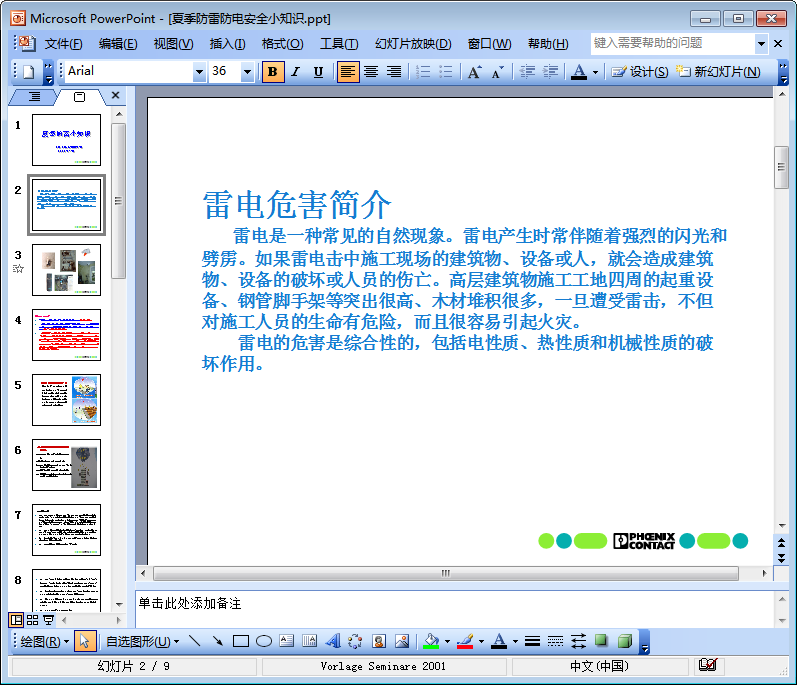Open Line Color dropdown arrow
Viewport: 797px width, 685px height.
click(481, 642)
